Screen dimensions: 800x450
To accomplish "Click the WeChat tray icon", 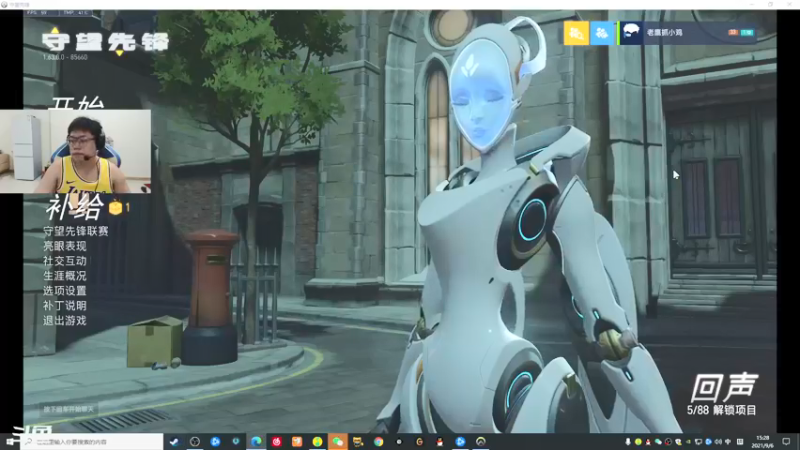I will click(x=658, y=442).
